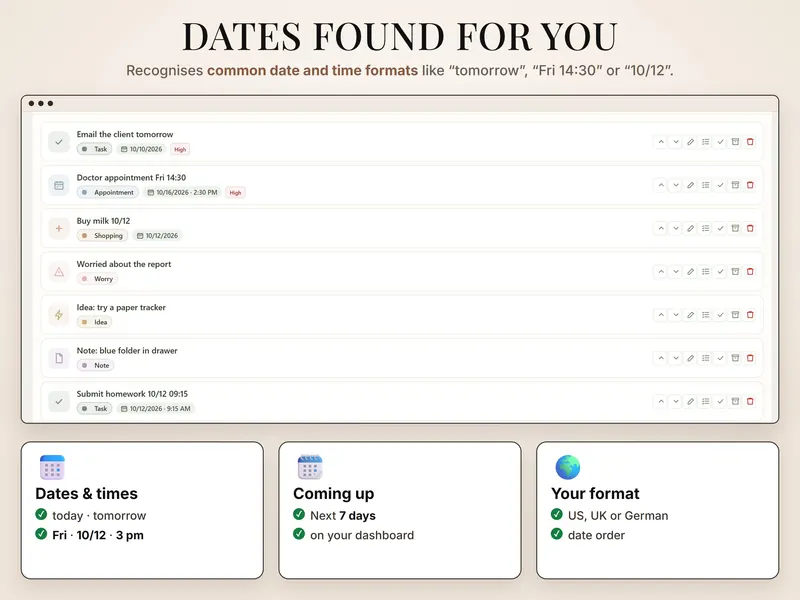Edit the 'Worried about the report' entry
Viewport: 800px width, 600px height.
[690, 272]
